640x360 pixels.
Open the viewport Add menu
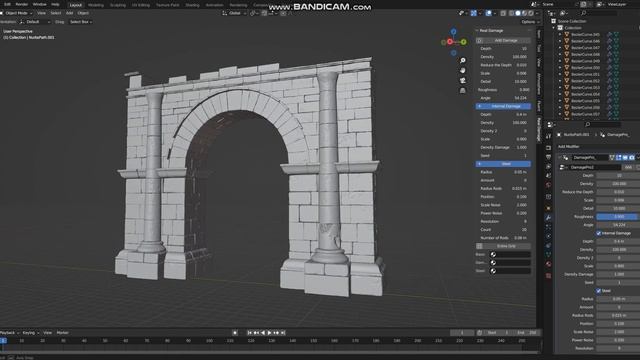pyautogui.click(x=69, y=13)
